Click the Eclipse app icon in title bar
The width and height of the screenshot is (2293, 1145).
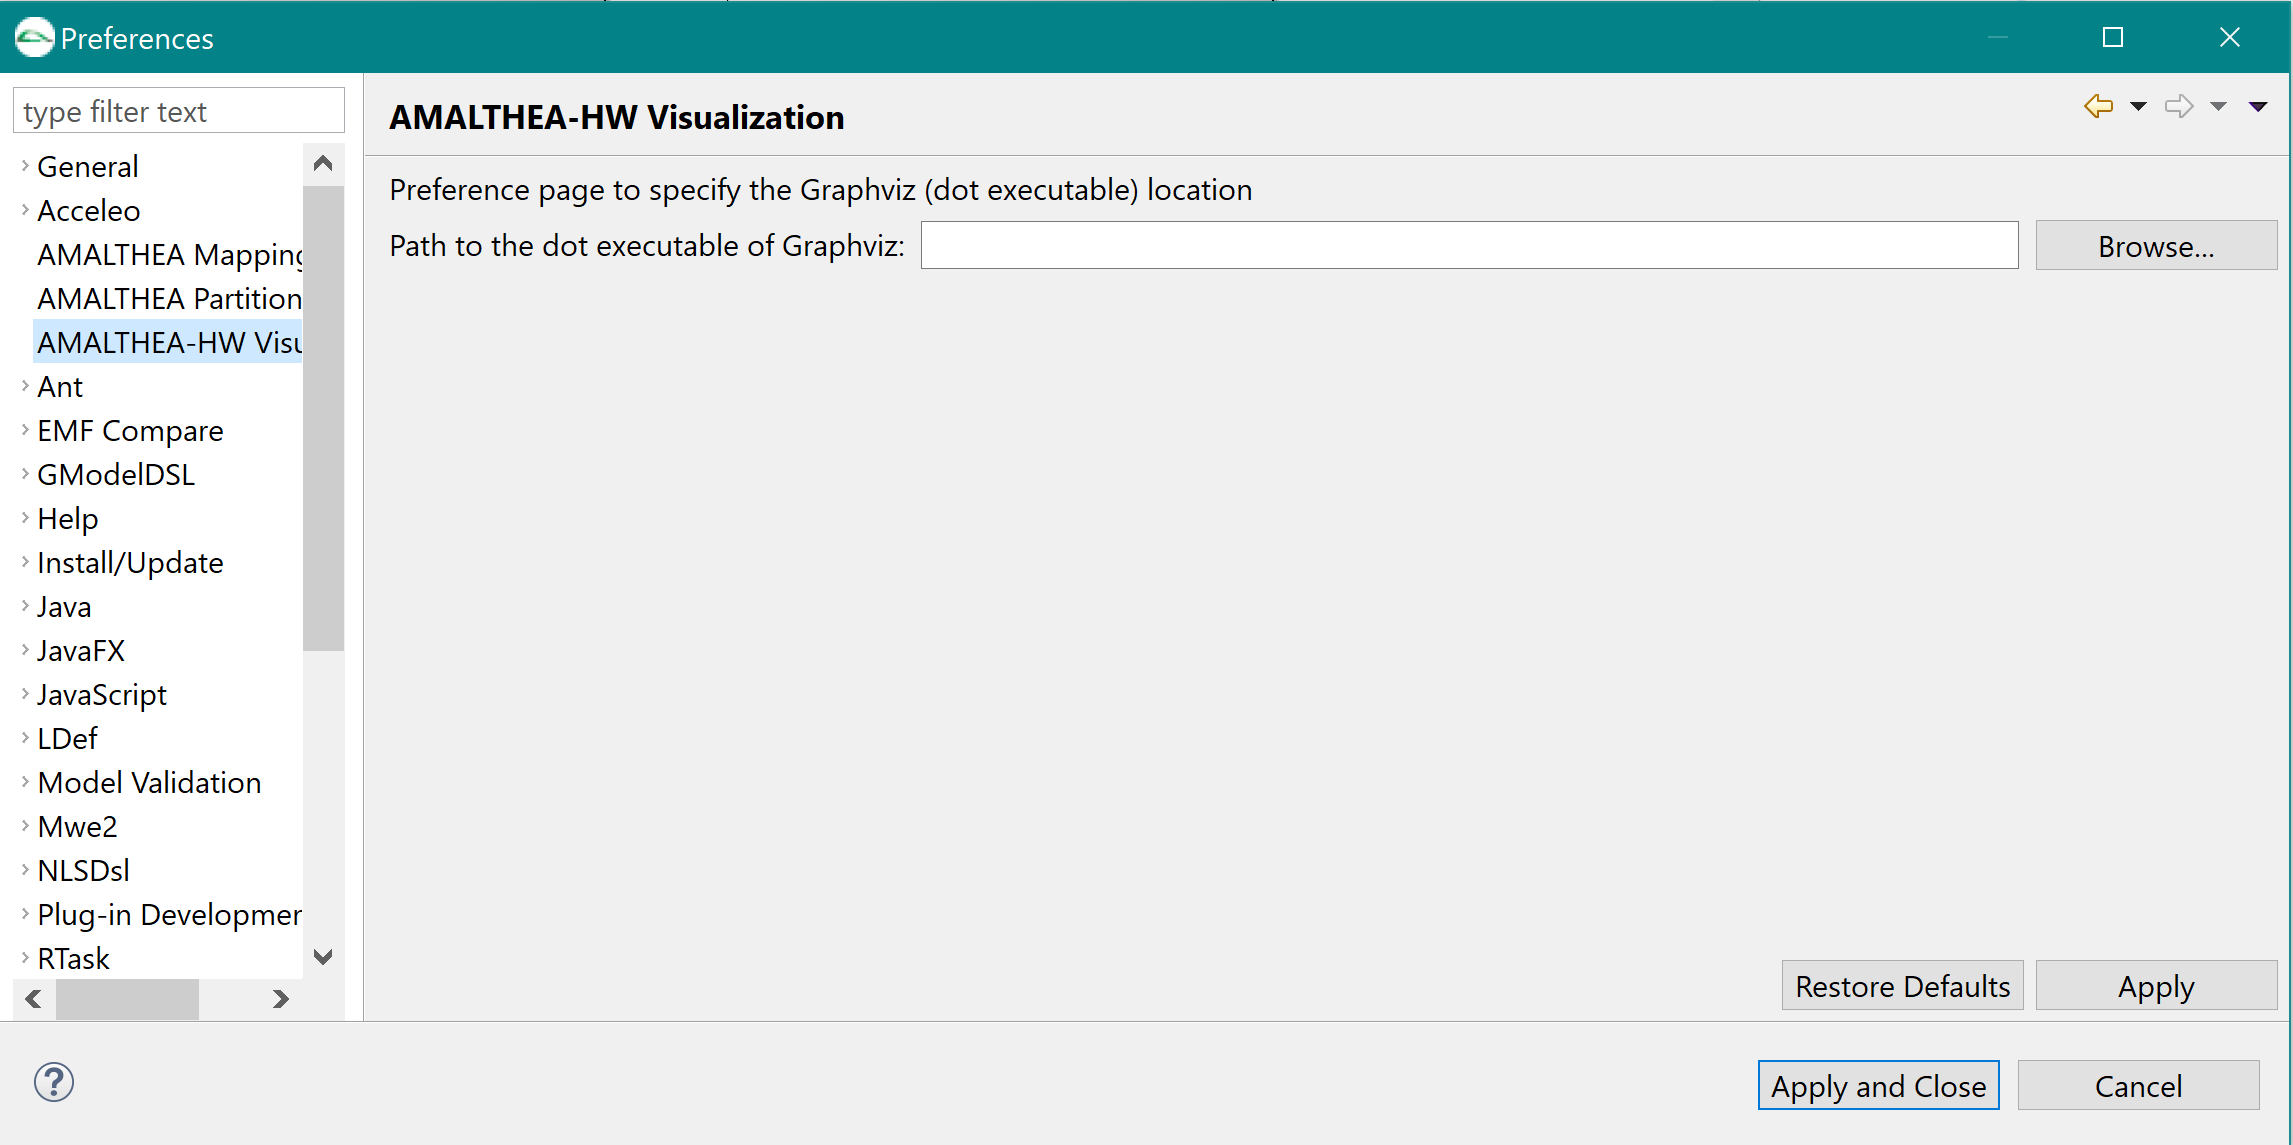coord(34,38)
